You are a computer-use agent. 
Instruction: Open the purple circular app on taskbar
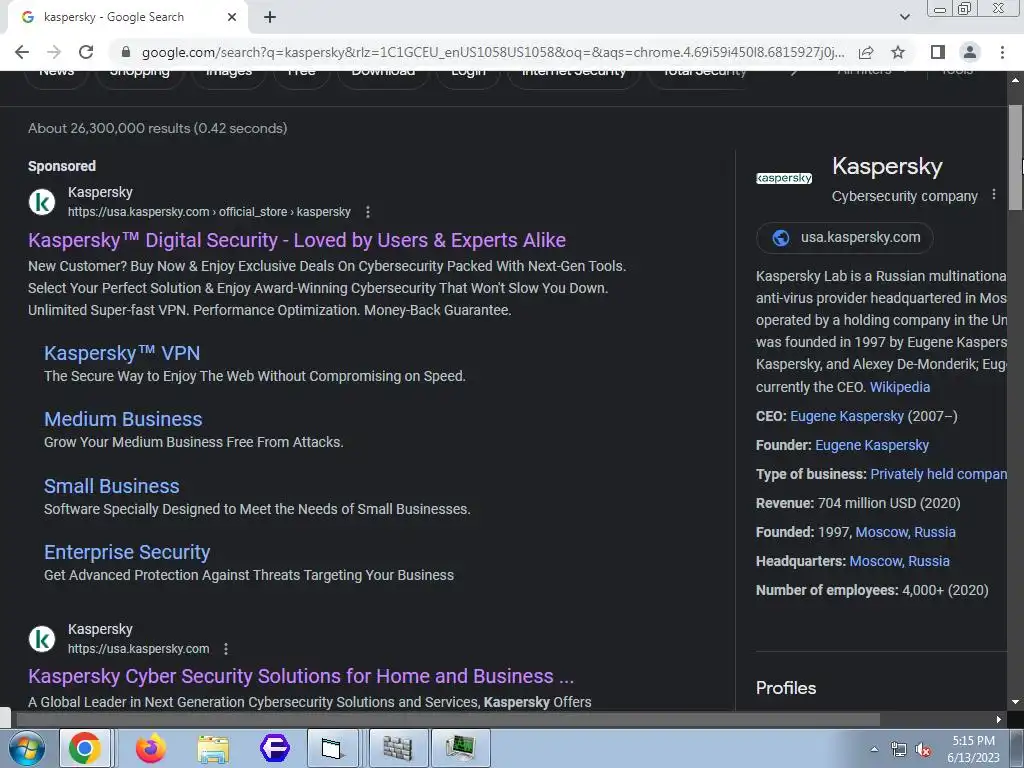[275, 748]
